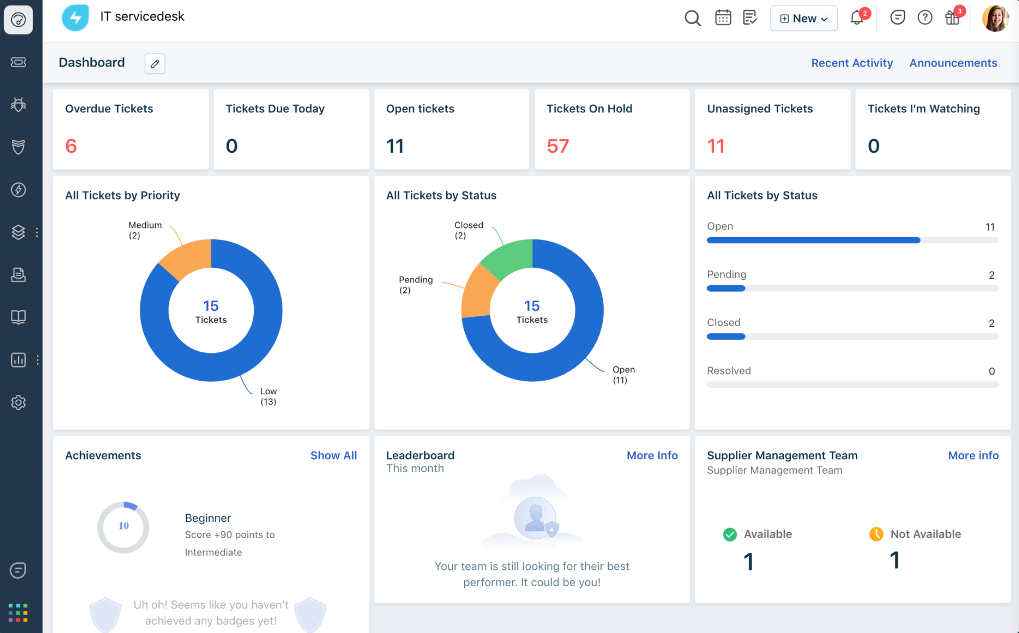Viewport: 1019px width, 633px height.
Task: Open the gift icon with badge 3
Action: [x=952, y=17]
